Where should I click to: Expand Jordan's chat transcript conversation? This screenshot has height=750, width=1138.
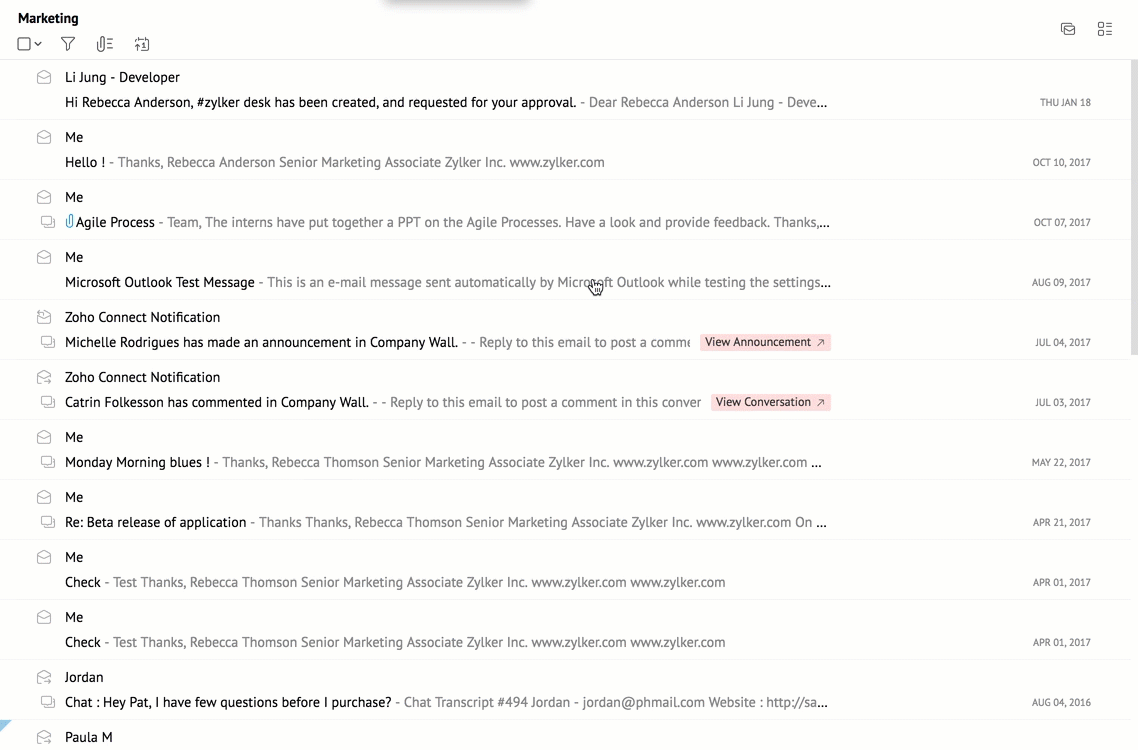point(47,702)
